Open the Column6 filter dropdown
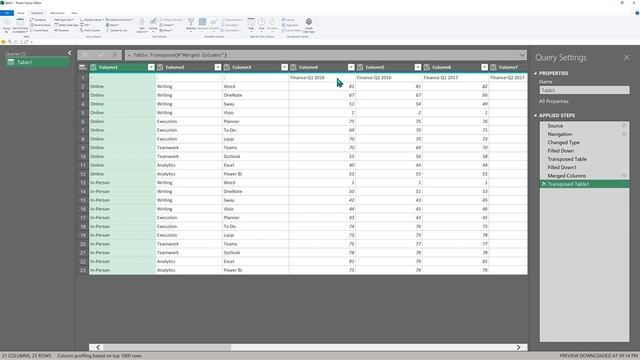Screen dimensions: 640x360 tap(484, 67)
